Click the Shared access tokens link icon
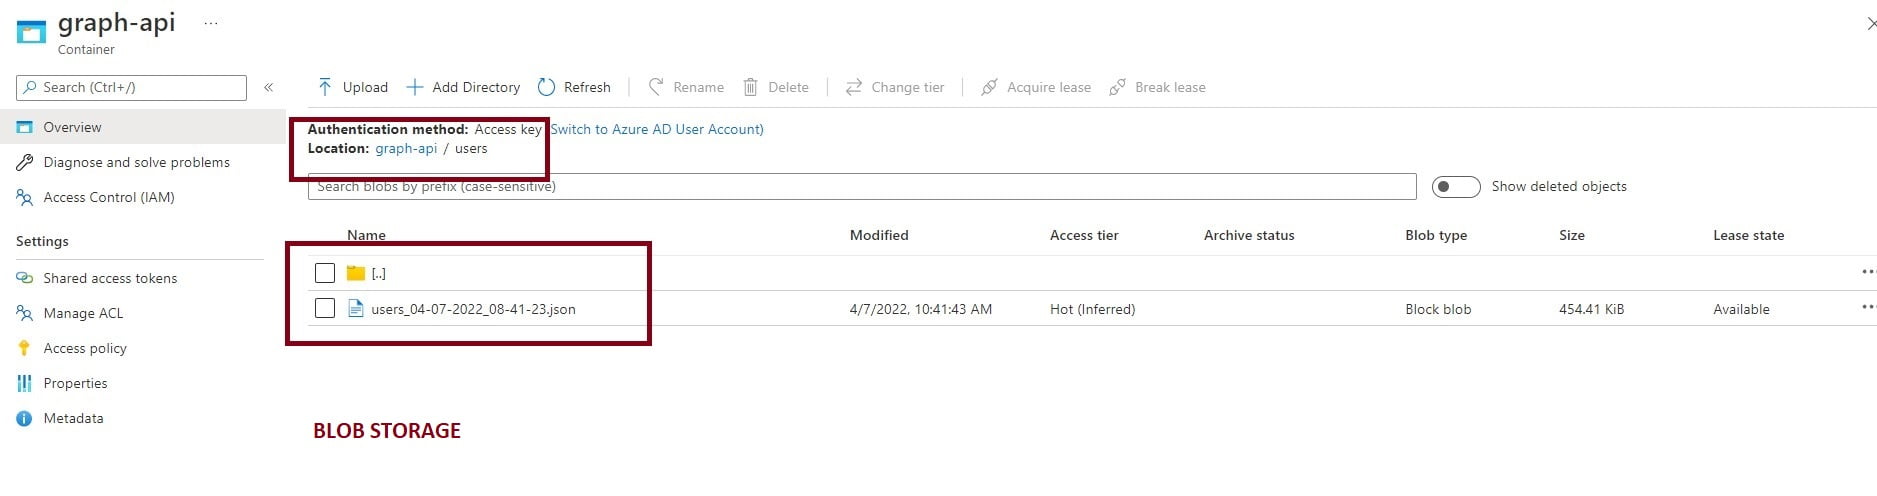This screenshot has height=496, width=1877. pyautogui.click(x=25, y=278)
